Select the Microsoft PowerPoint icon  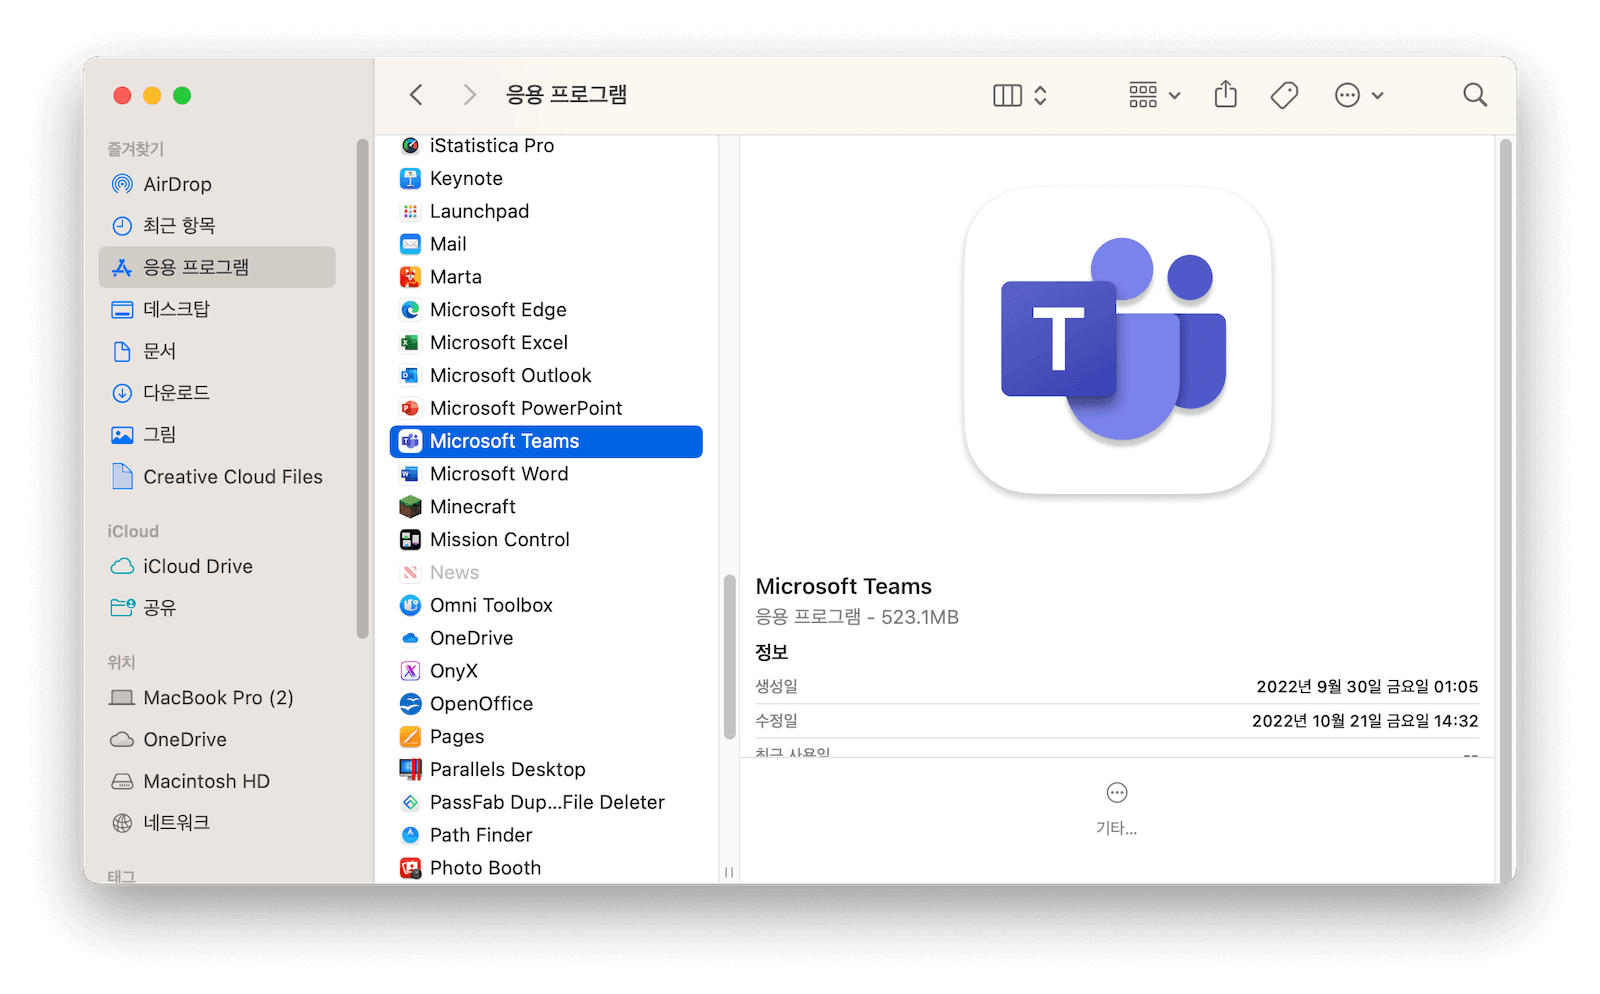click(x=410, y=409)
